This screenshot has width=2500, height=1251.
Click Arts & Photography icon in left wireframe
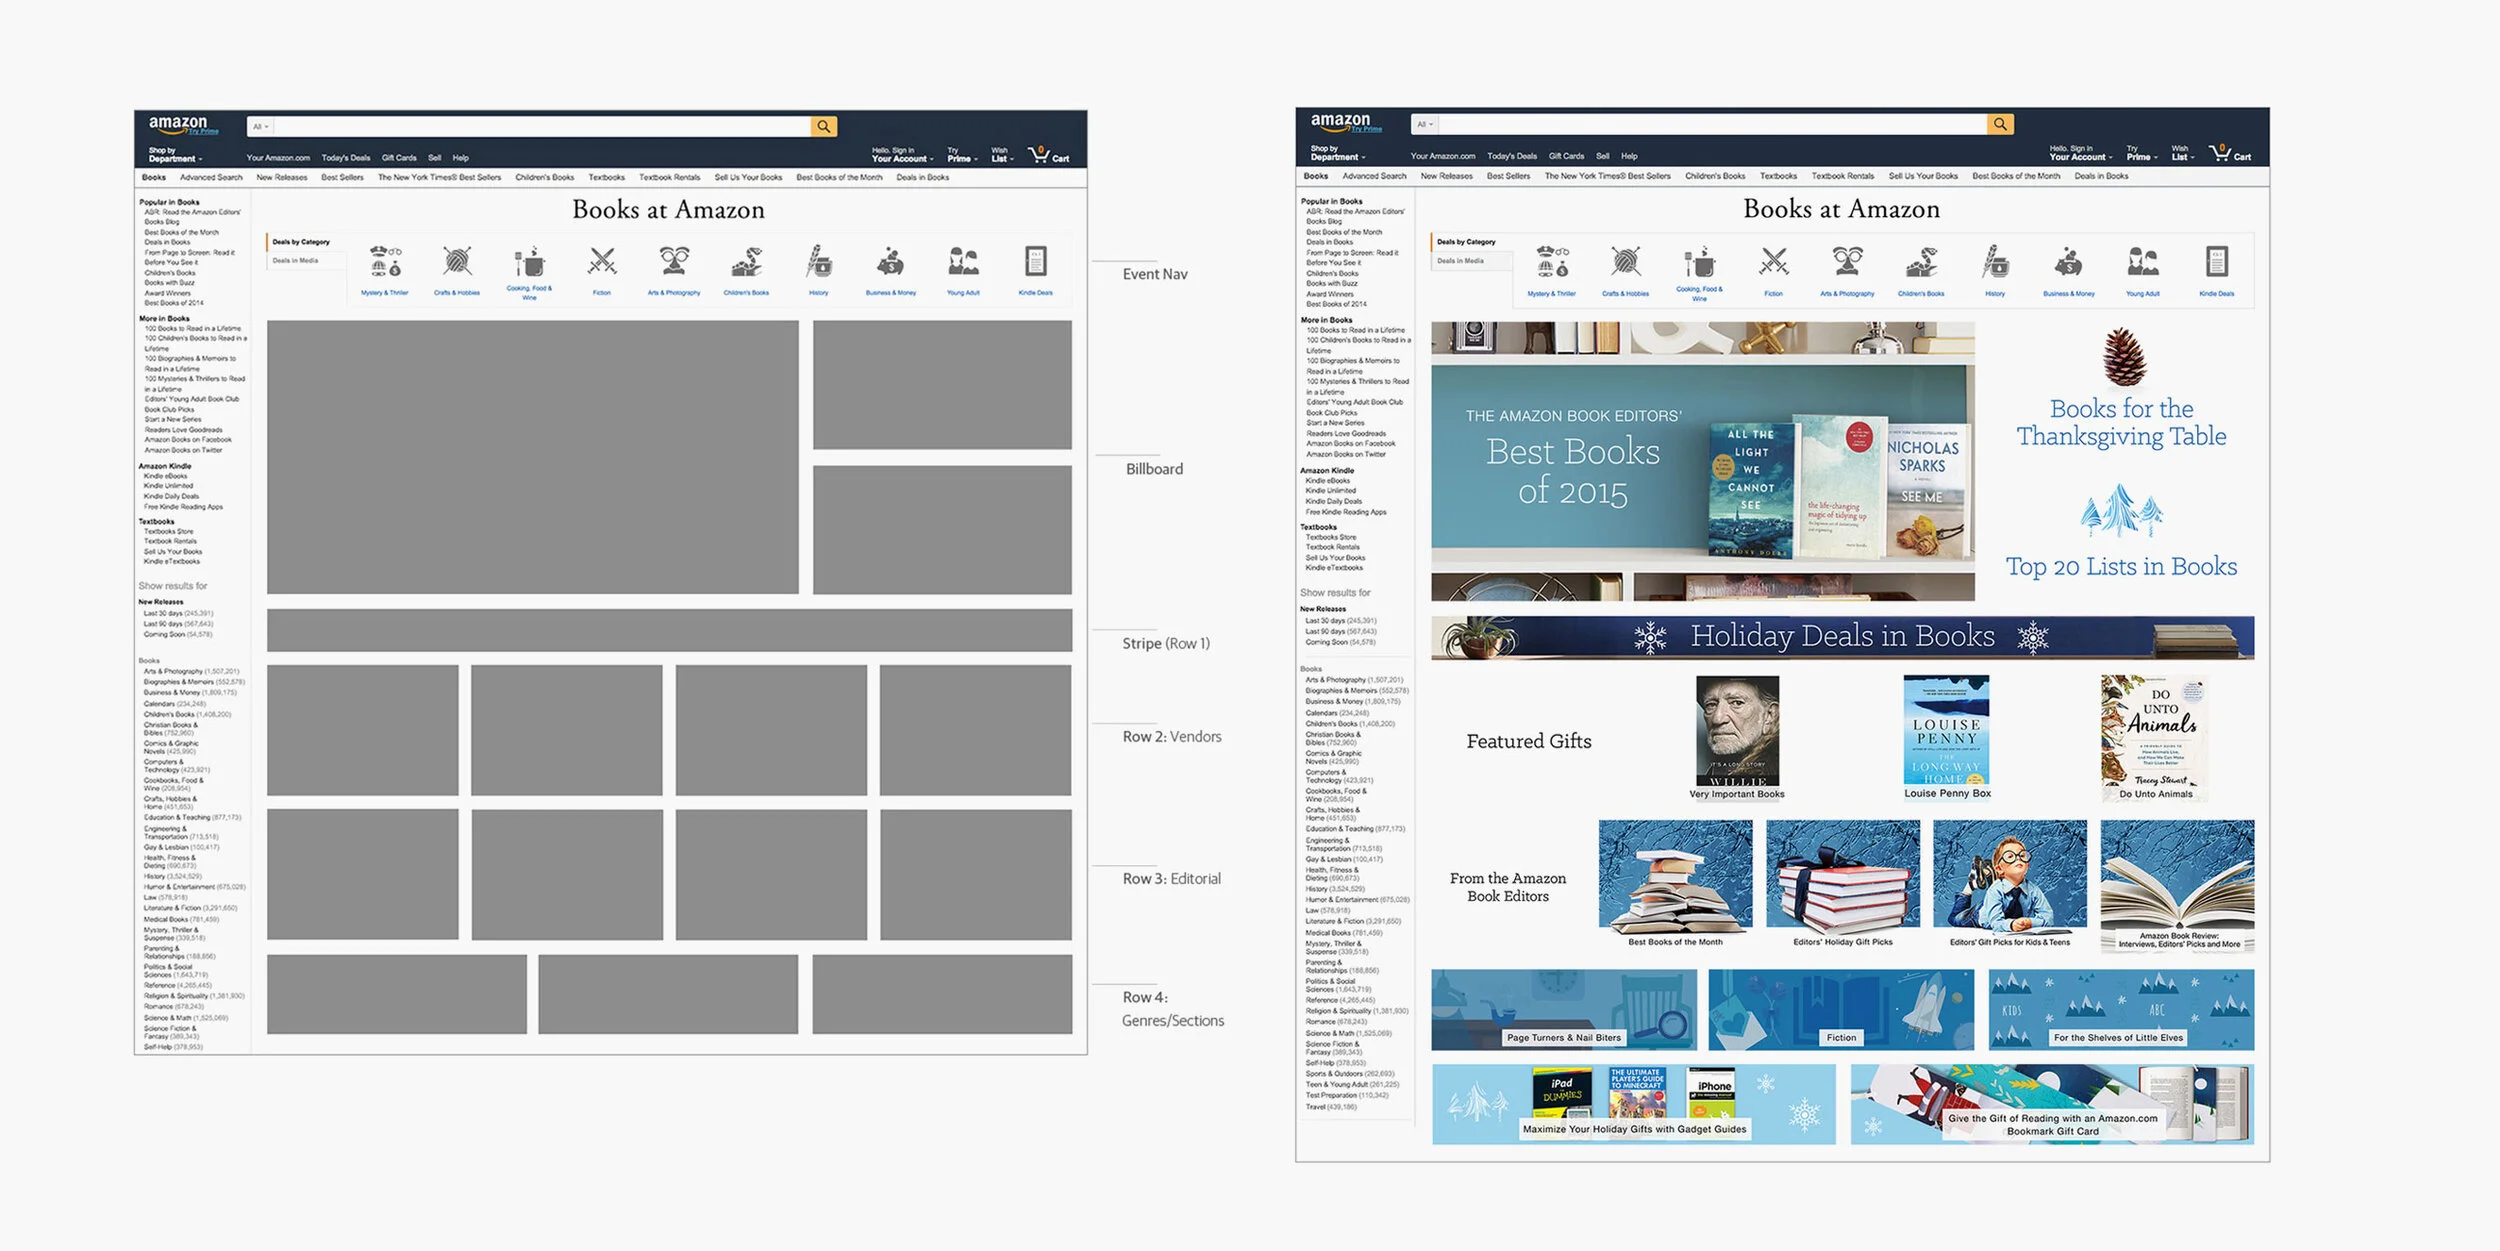click(x=674, y=261)
